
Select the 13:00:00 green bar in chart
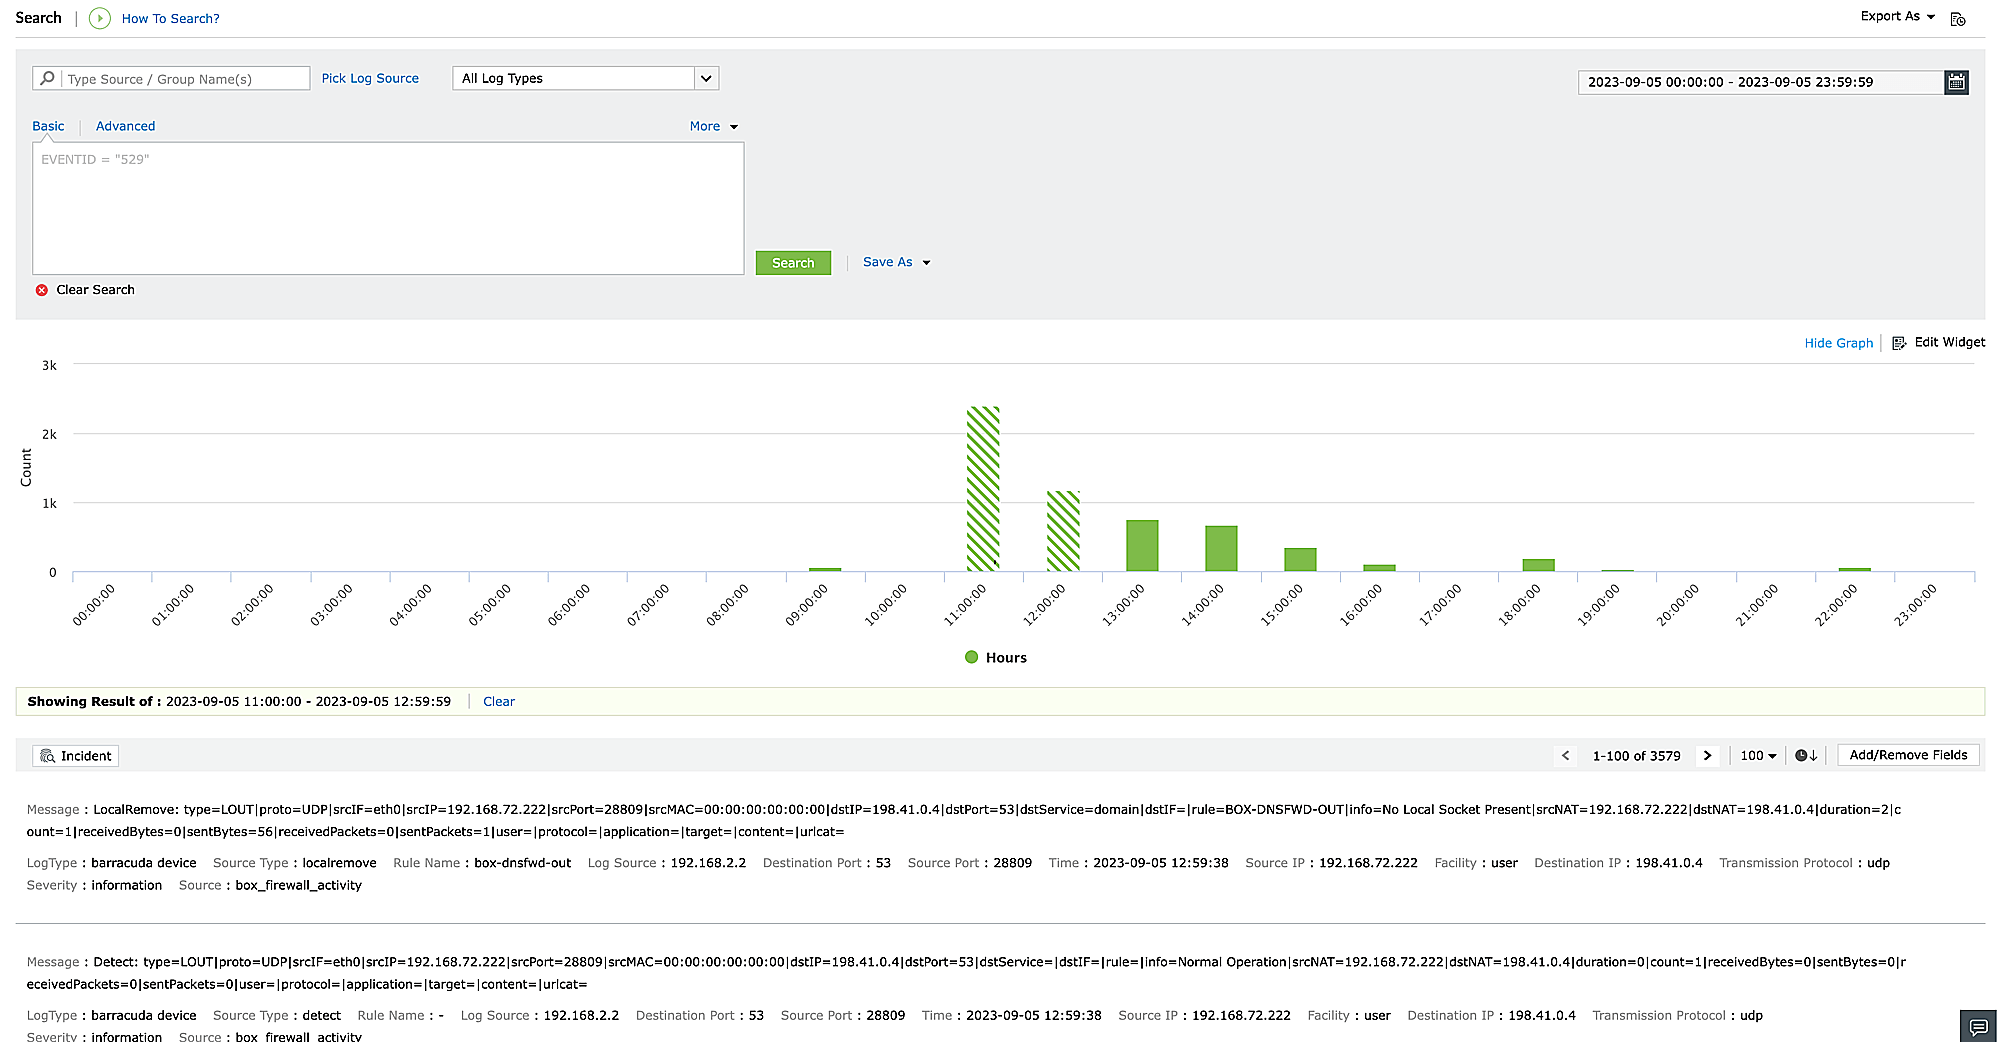1142,546
